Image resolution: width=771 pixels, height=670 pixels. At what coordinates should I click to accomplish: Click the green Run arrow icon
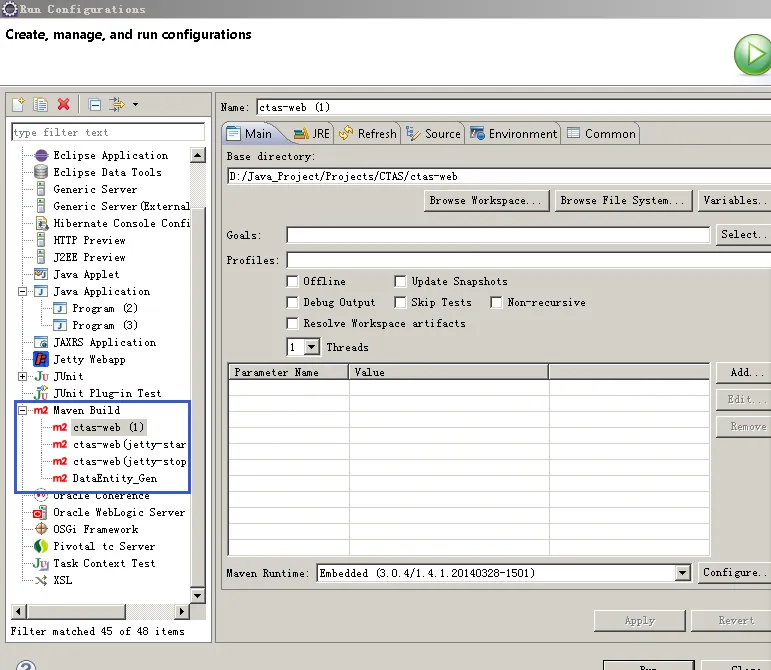[753, 54]
